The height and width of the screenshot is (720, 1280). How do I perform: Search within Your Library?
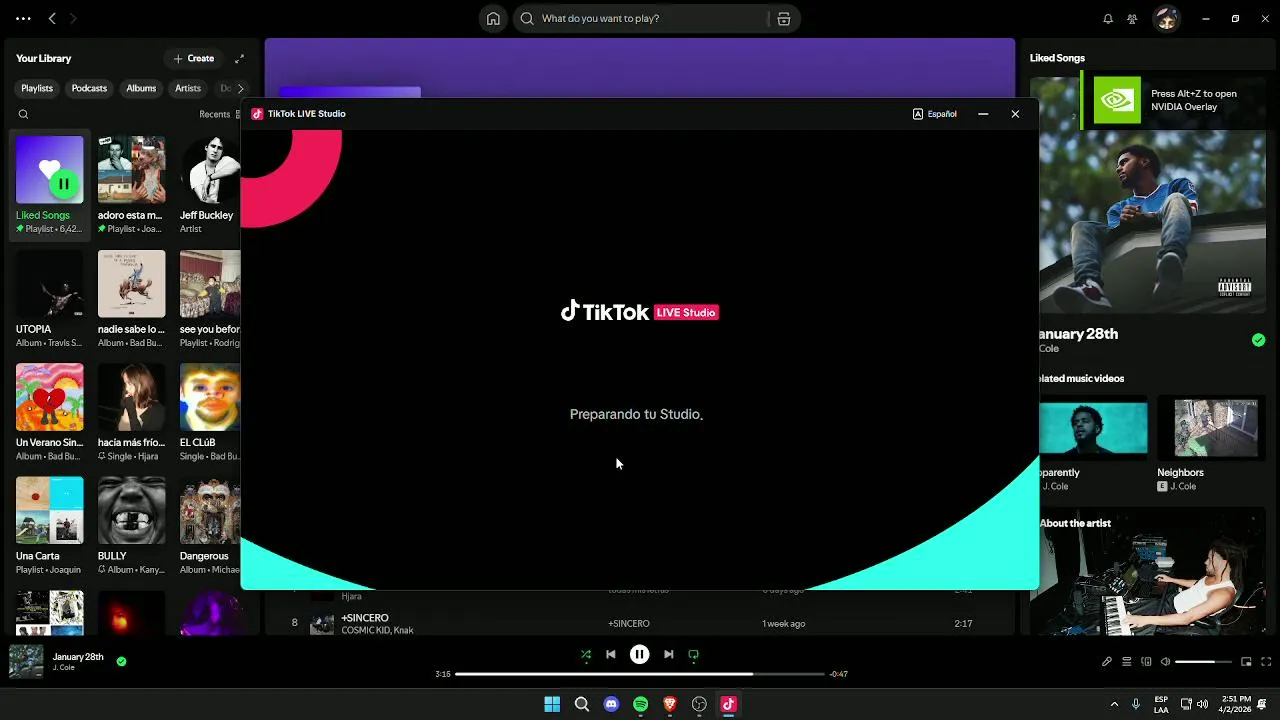23,114
